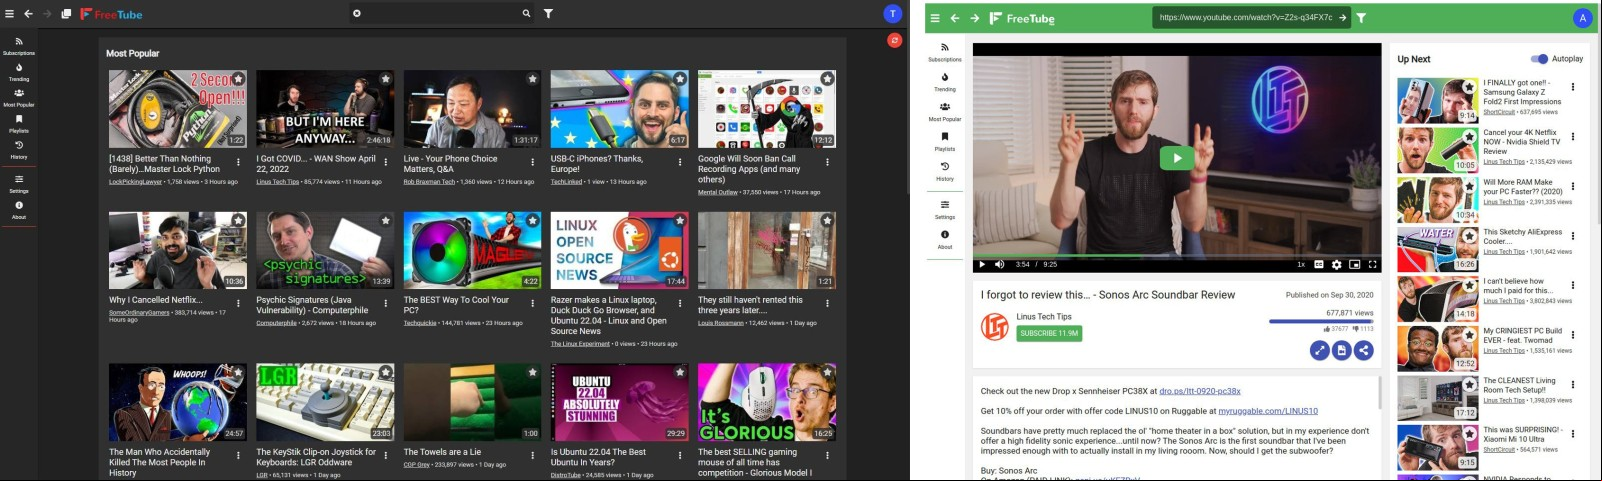
Task: Open About in dark window sidebar
Action: click(19, 209)
